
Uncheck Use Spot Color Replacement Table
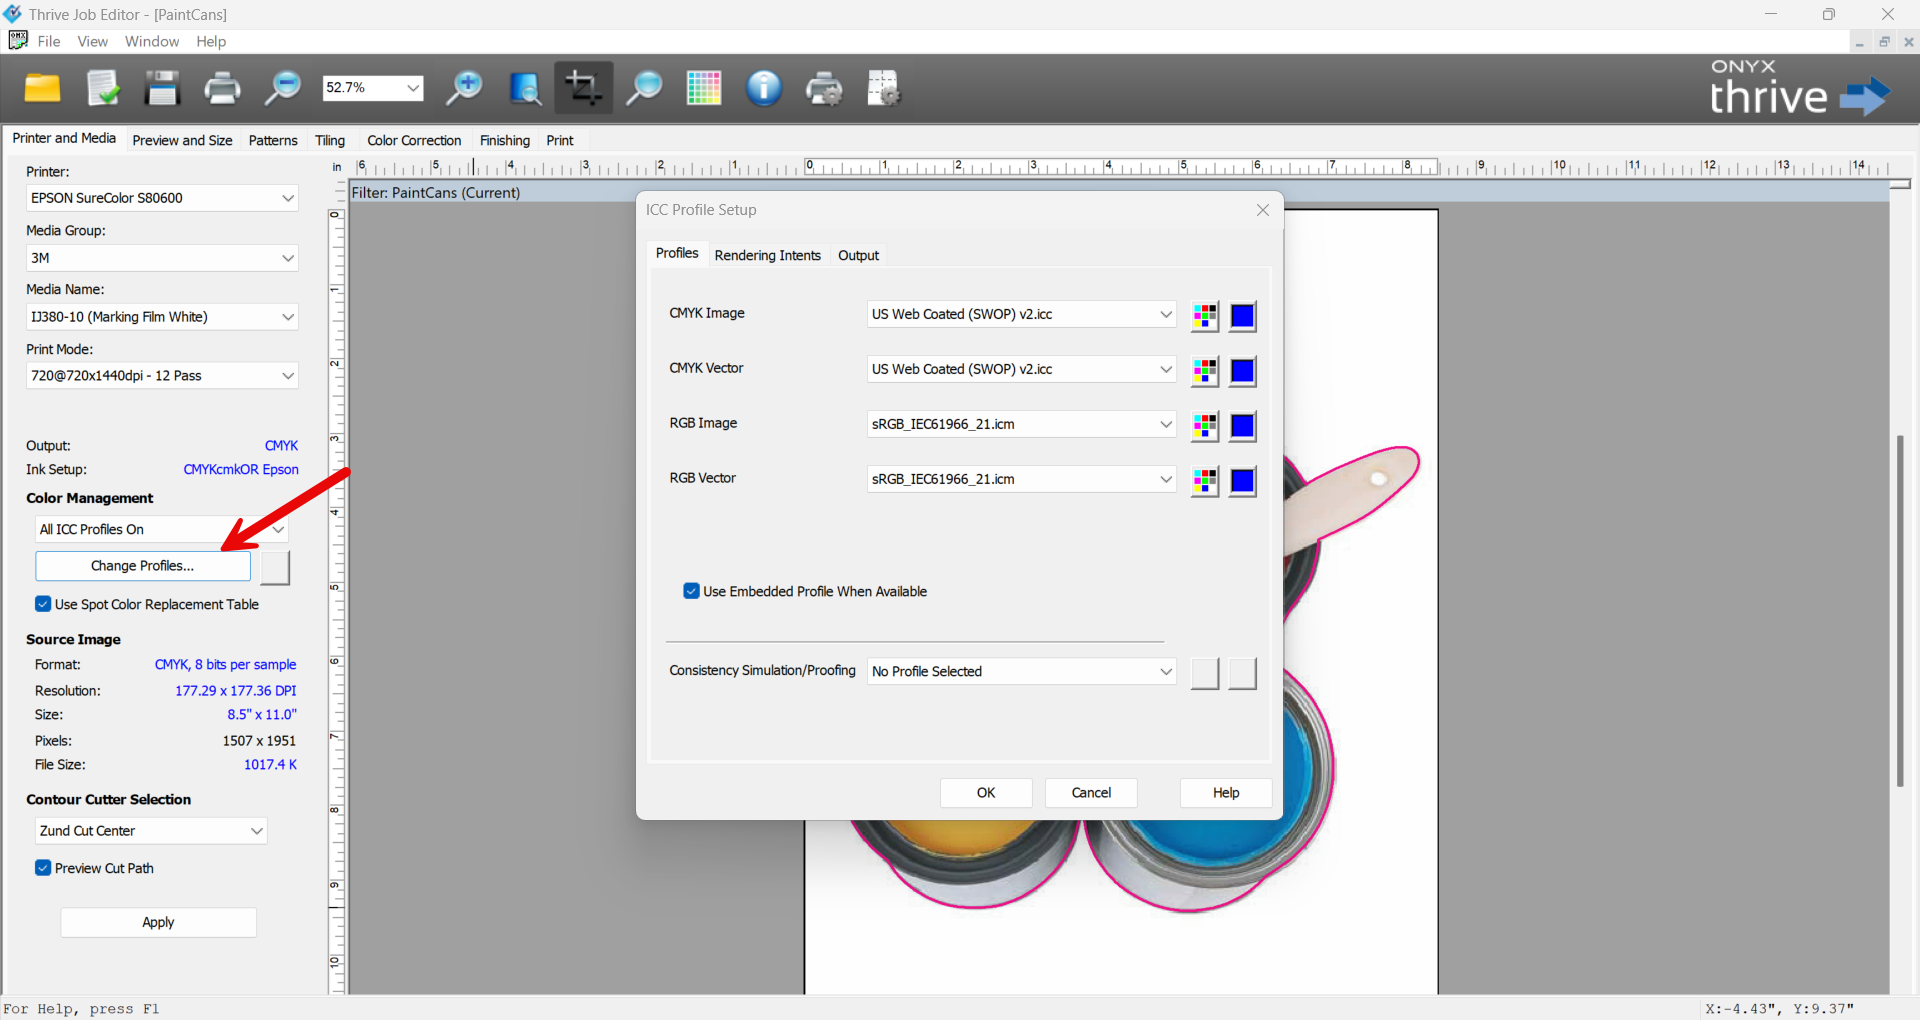pos(43,604)
